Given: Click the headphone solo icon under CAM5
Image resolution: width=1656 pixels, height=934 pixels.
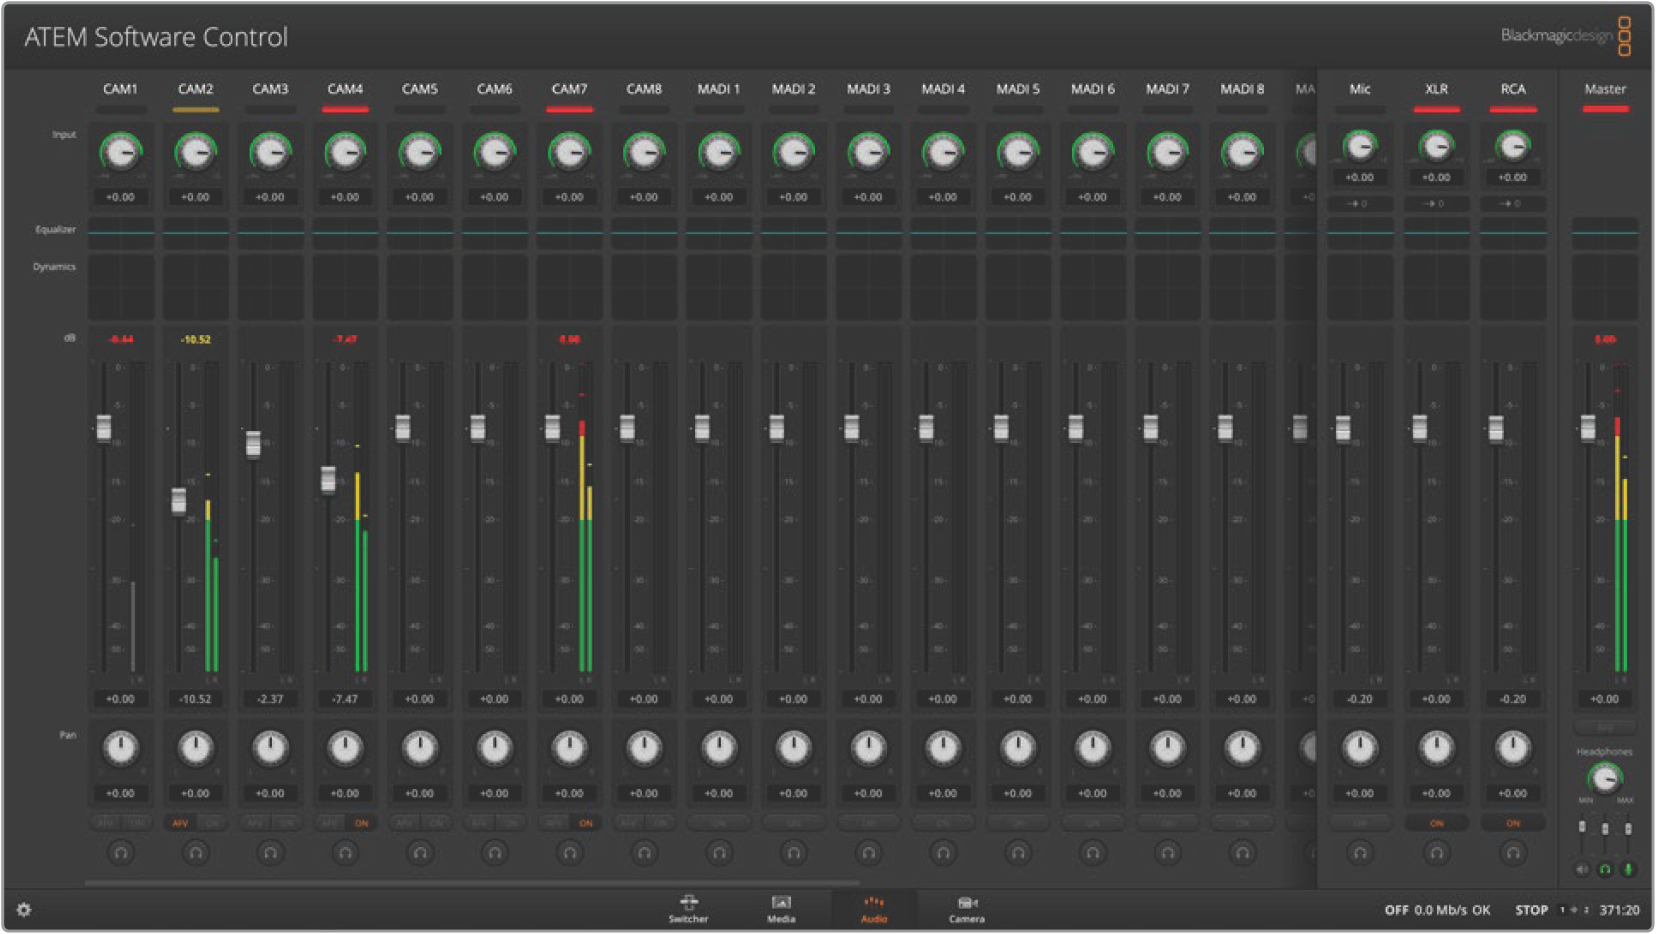Looking at the screenshot, I should [x=420, y=853].
